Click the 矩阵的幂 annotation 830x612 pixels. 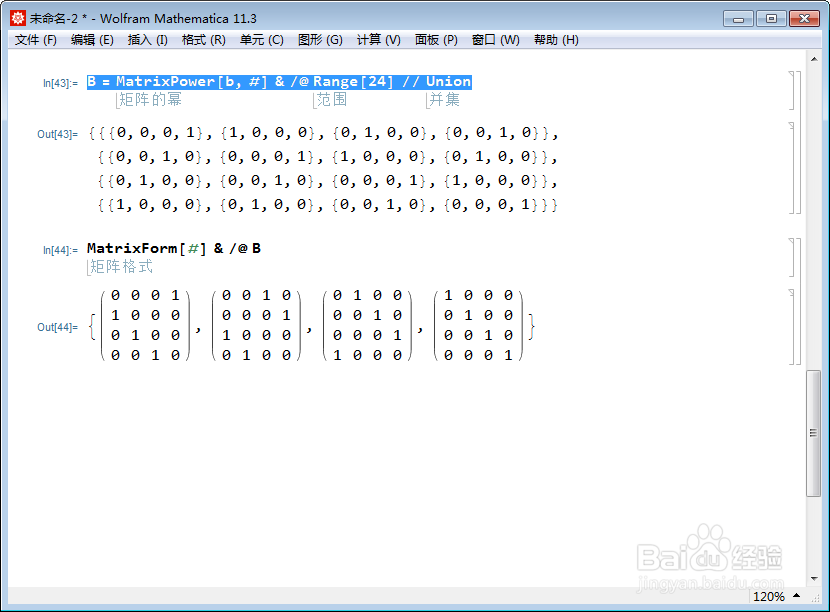pos(150,100)
